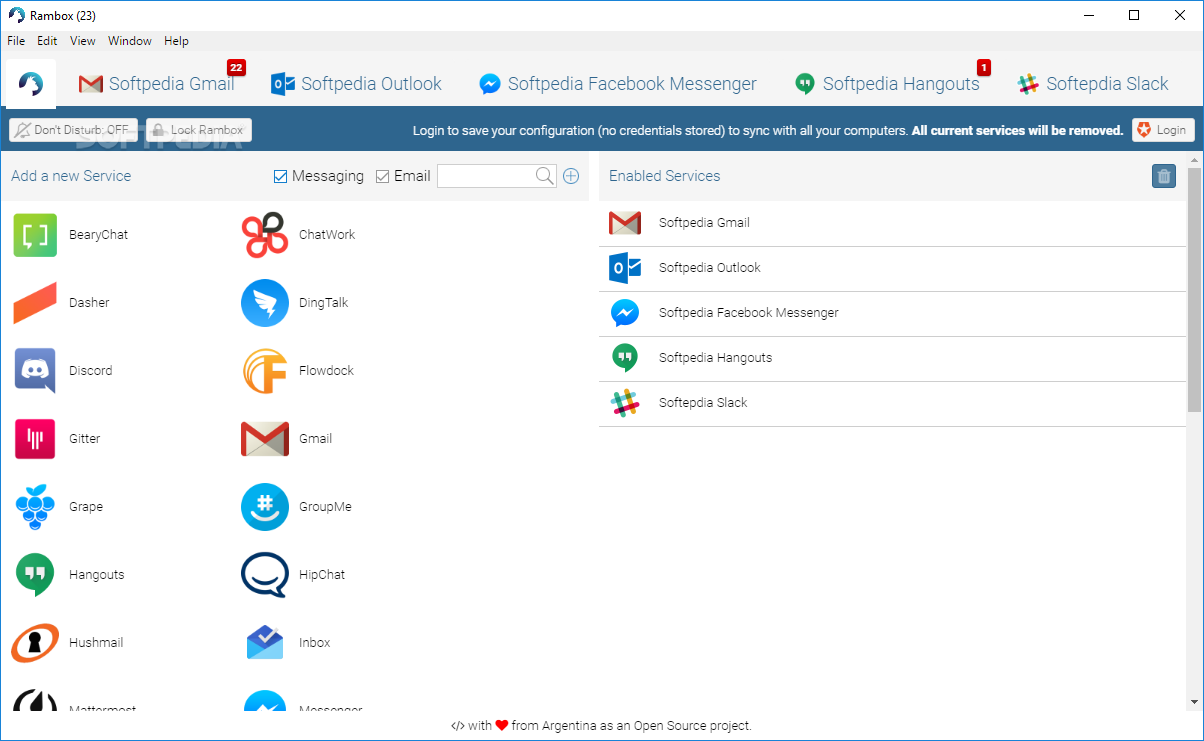The width and height of the screenshot is (1204, 741).
Task: Toggle the Email filter checkbox
Action: pos(382,176)
